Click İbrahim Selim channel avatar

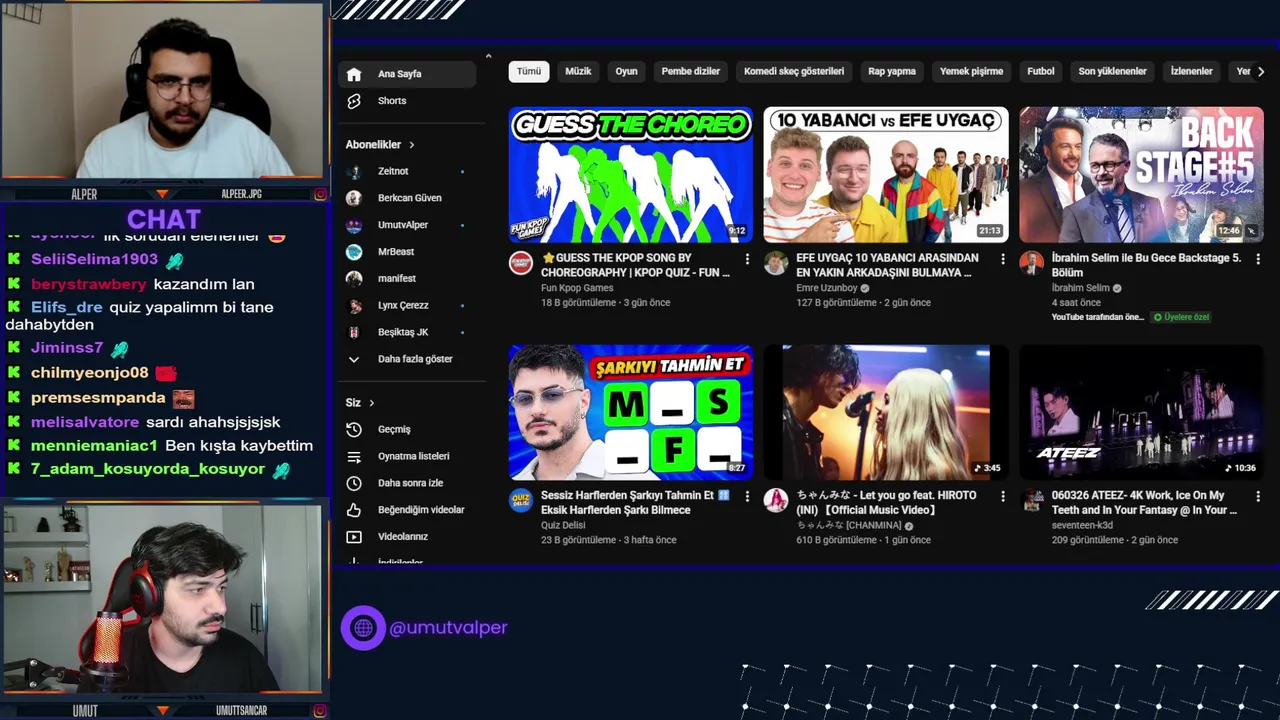[1032, 263]
